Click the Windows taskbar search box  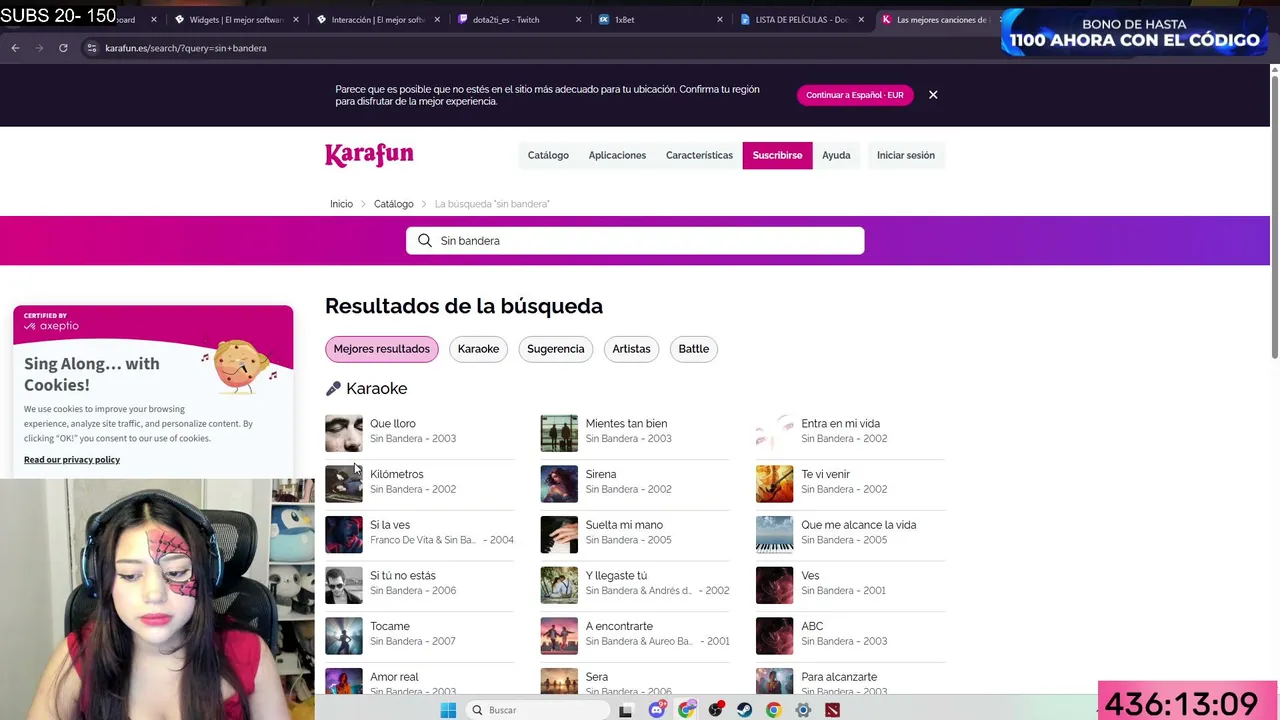pos(538,710)
